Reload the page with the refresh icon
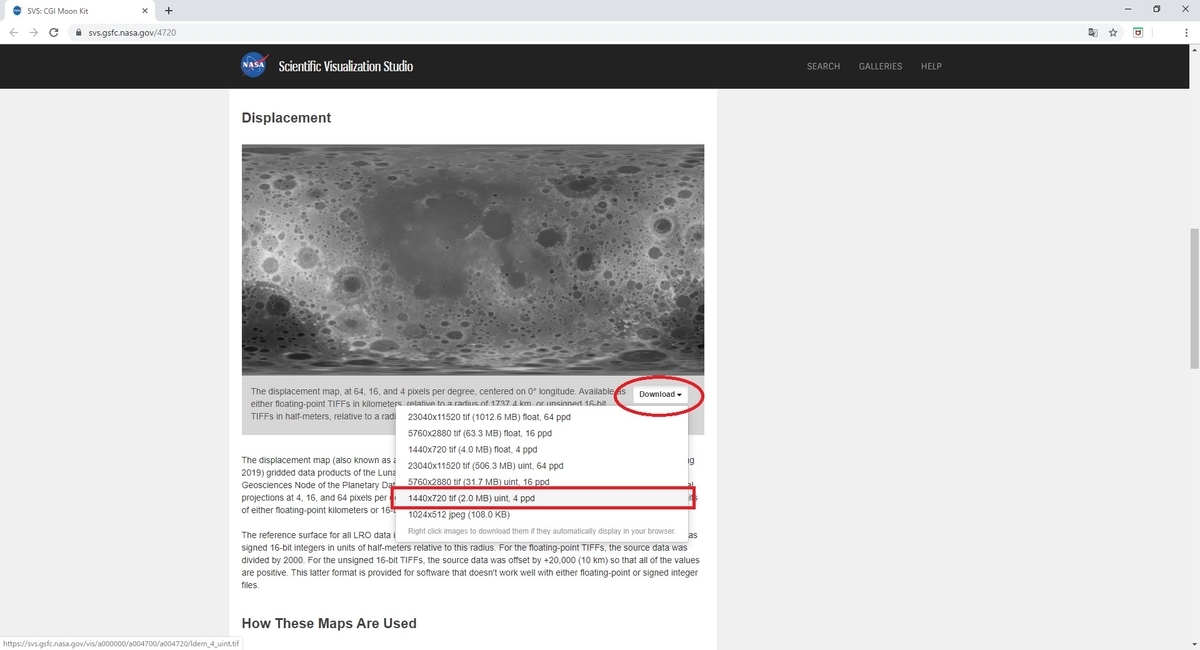Screen dimensions: 1200x650 click(54, 32)
